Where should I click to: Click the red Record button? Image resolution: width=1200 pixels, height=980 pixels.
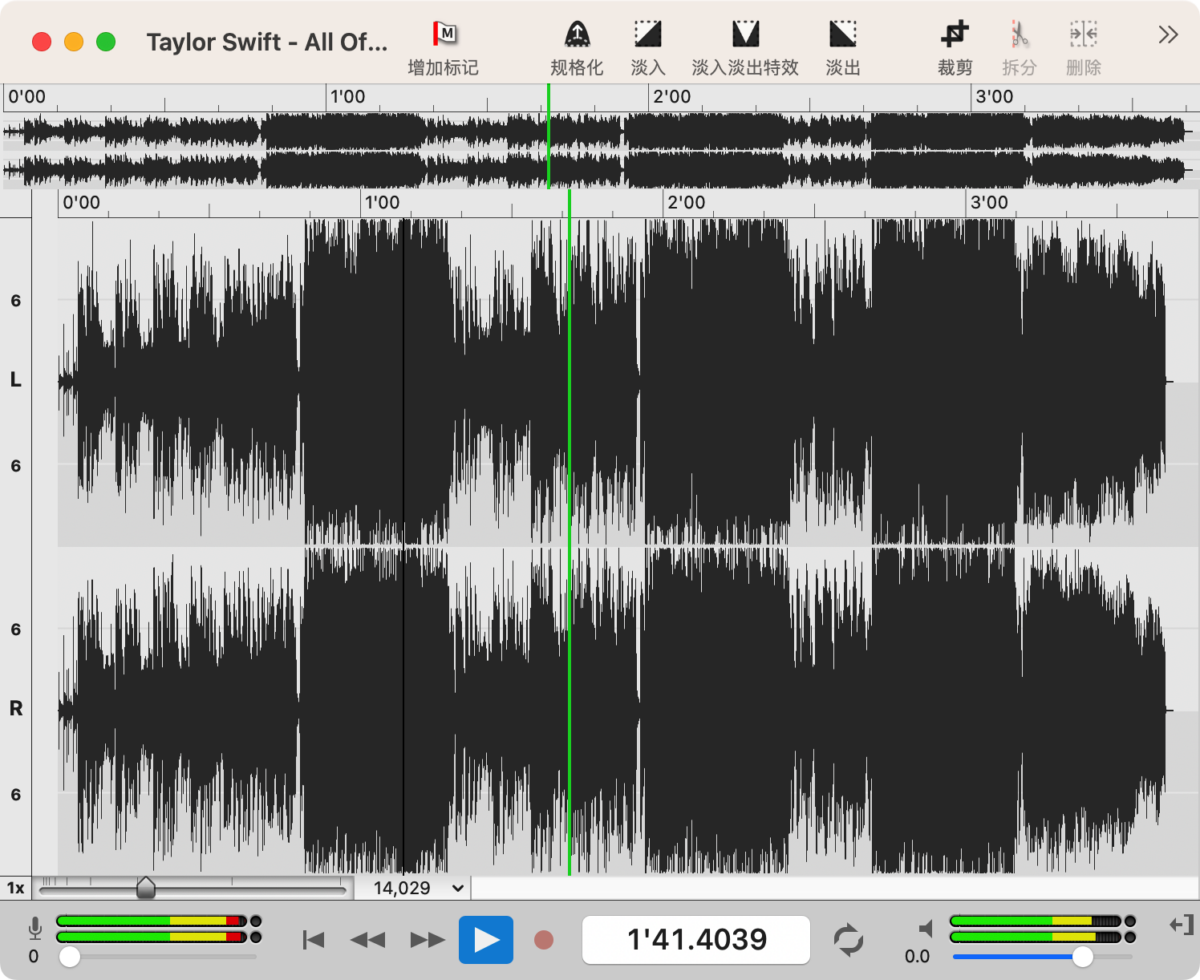click(x=544, y=940)
